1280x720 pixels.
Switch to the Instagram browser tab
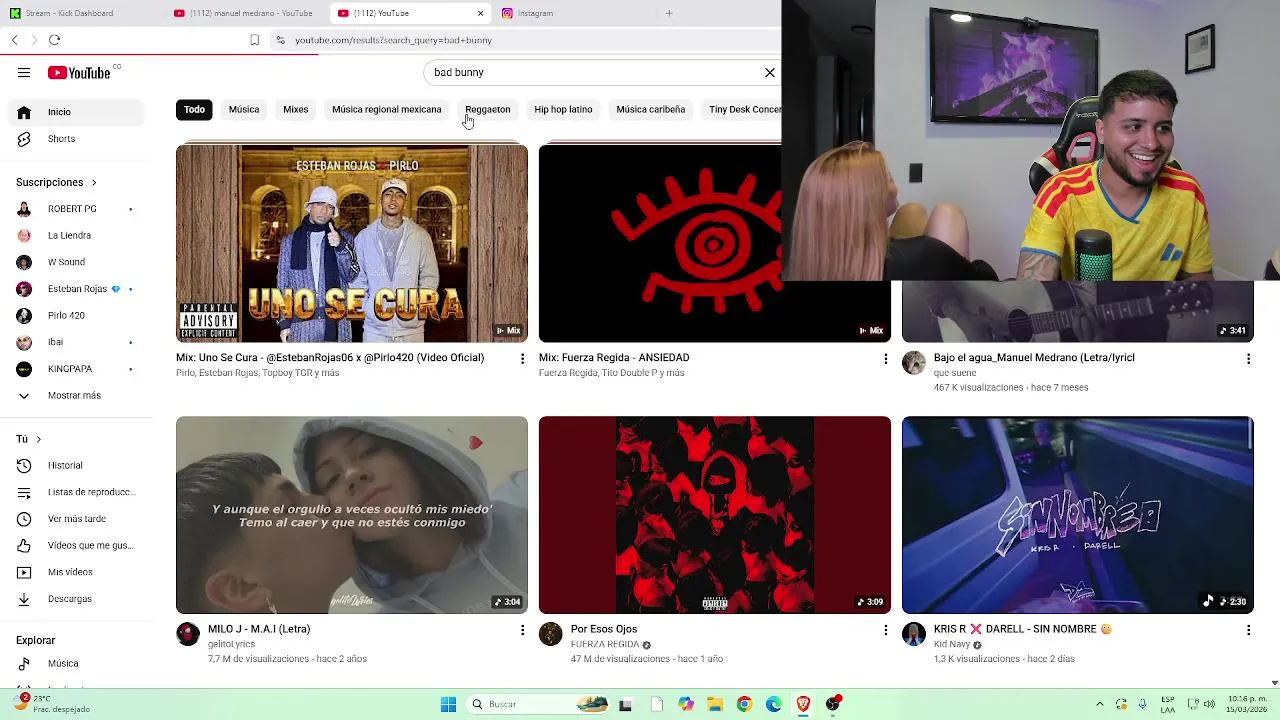575,13
